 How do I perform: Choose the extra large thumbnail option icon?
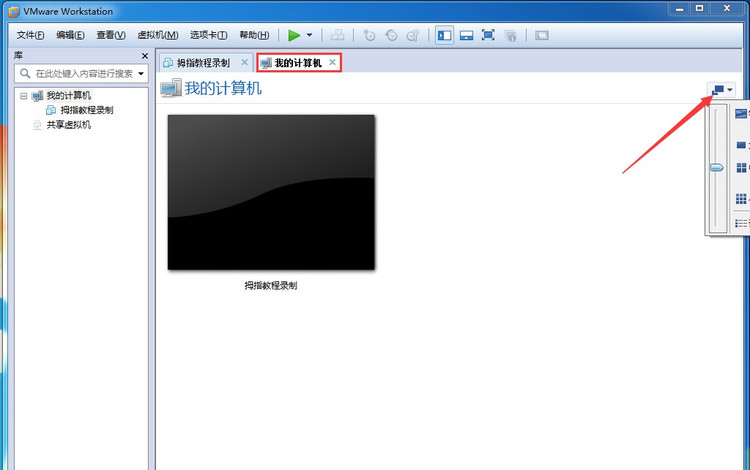pyautogui.click(x=741, y=113)
